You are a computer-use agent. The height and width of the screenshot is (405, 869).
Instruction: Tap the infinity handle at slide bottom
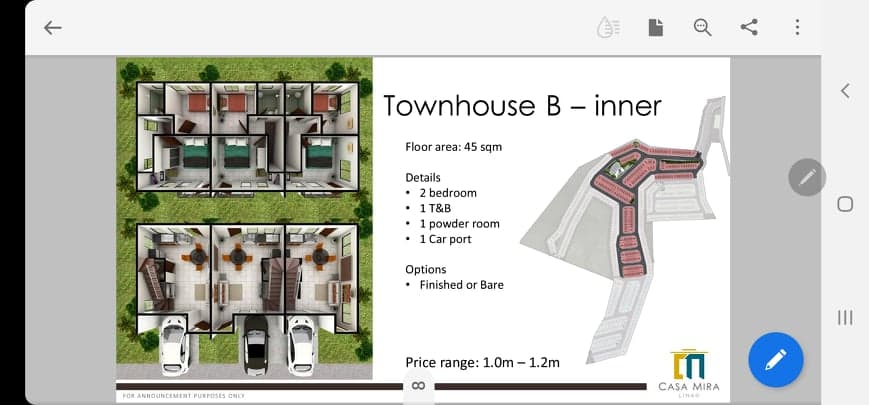point(419,386)
